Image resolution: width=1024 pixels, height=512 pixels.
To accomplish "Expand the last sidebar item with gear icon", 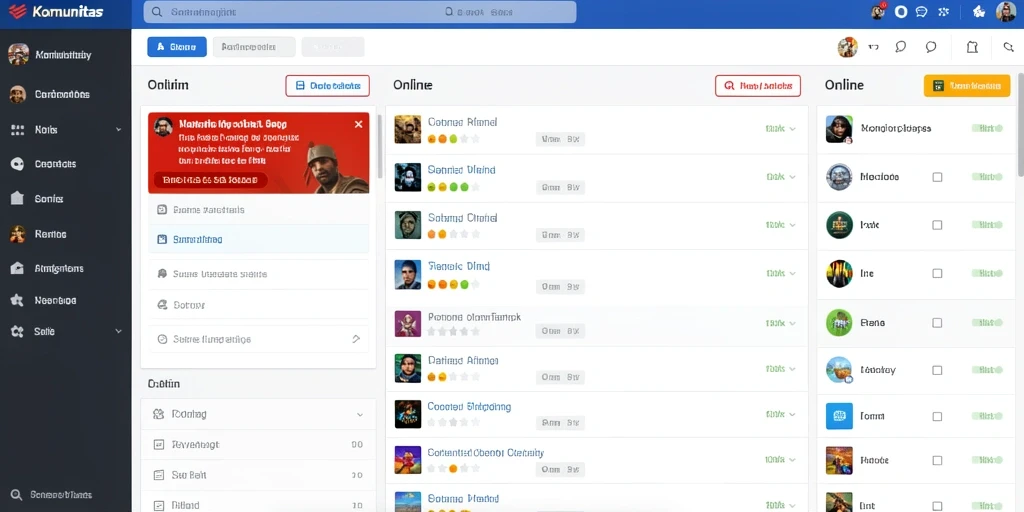I will click(65, 332).
